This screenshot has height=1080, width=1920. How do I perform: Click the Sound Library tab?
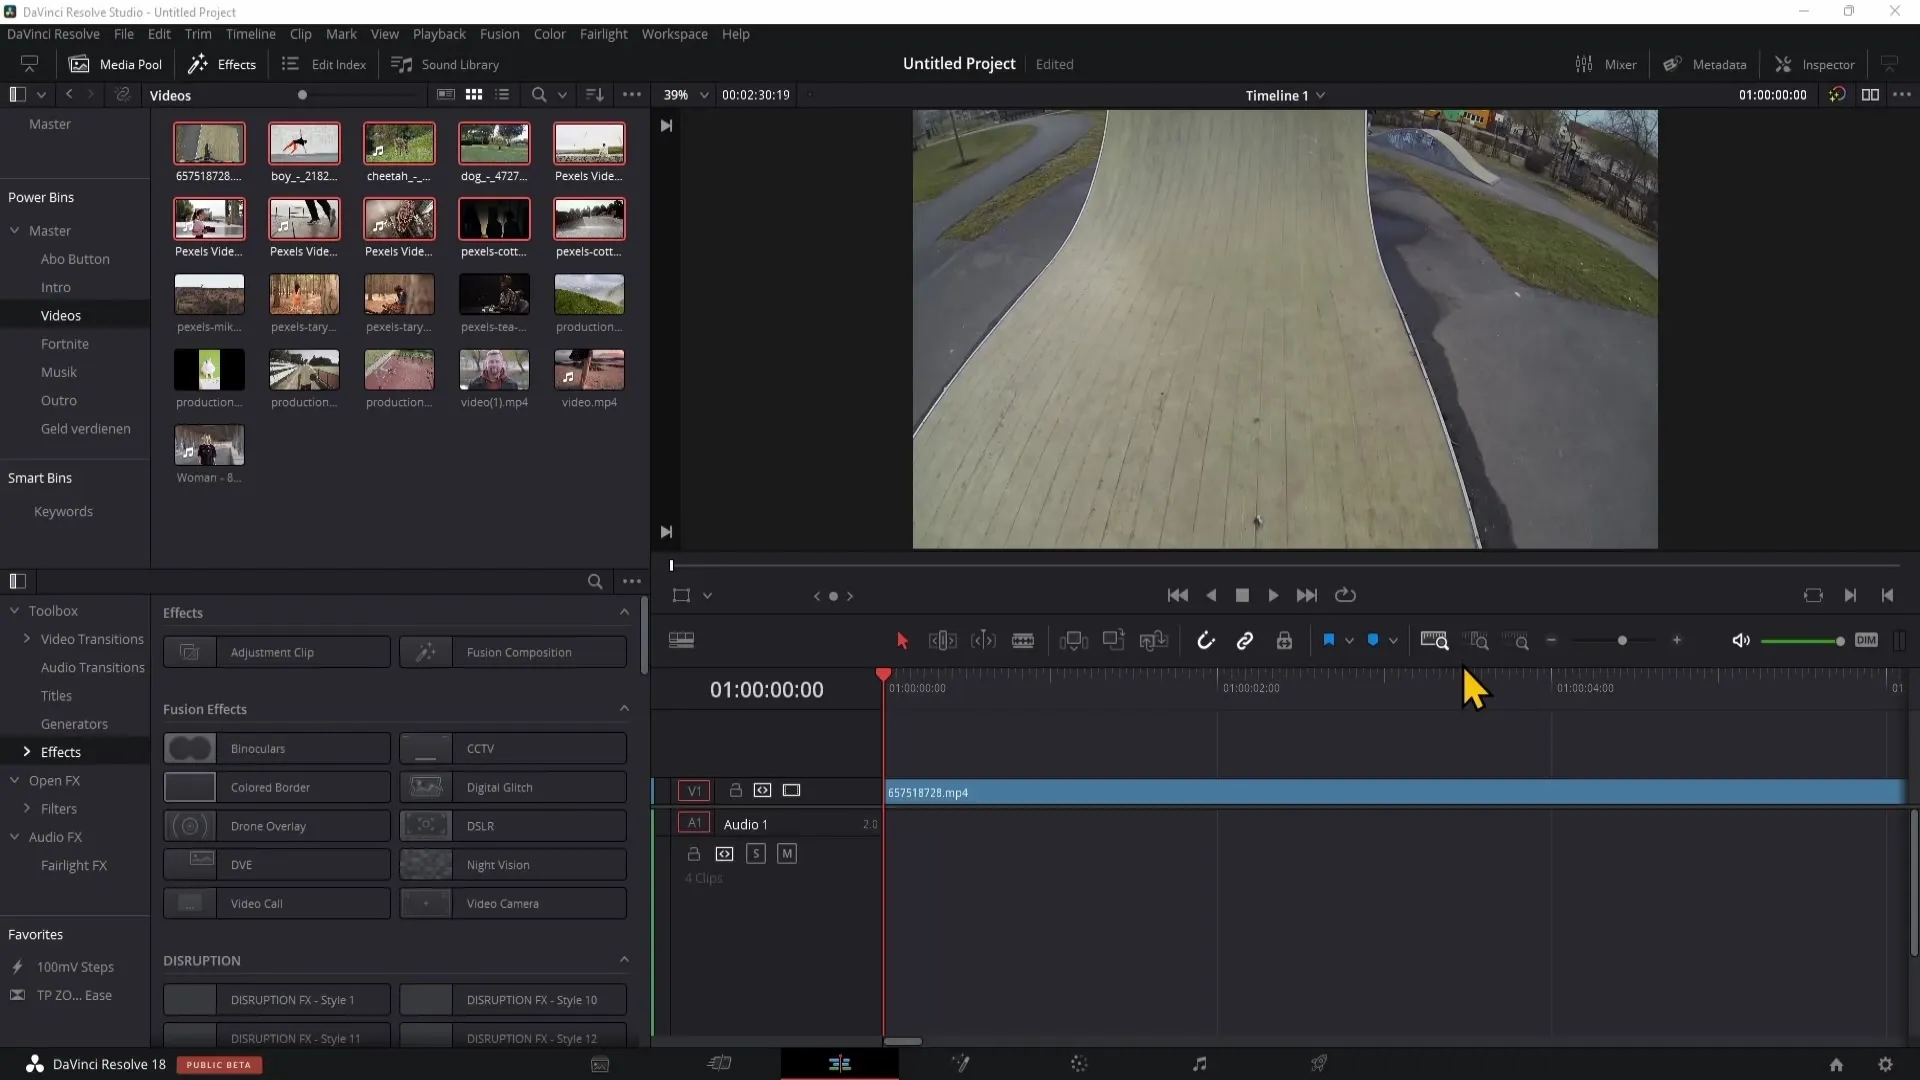point(459,63)
